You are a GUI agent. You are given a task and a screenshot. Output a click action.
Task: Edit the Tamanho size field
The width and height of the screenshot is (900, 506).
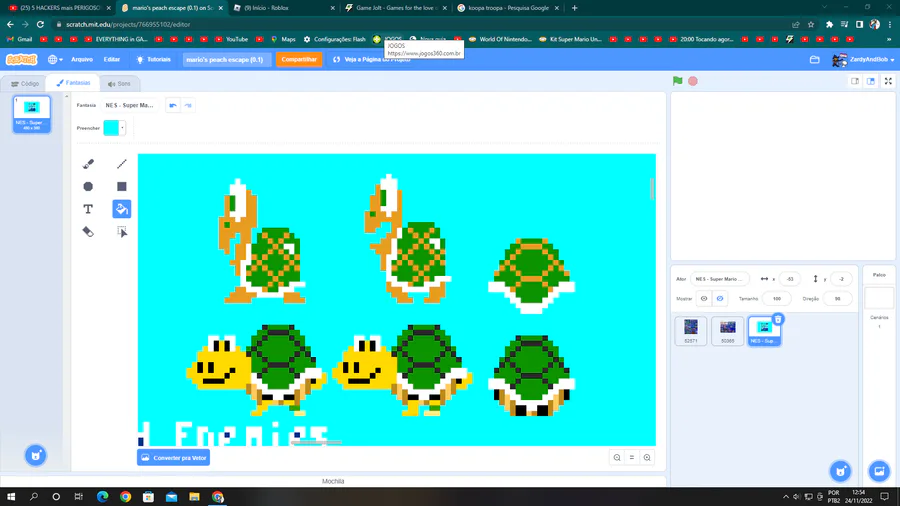click(x=777, y=299)
